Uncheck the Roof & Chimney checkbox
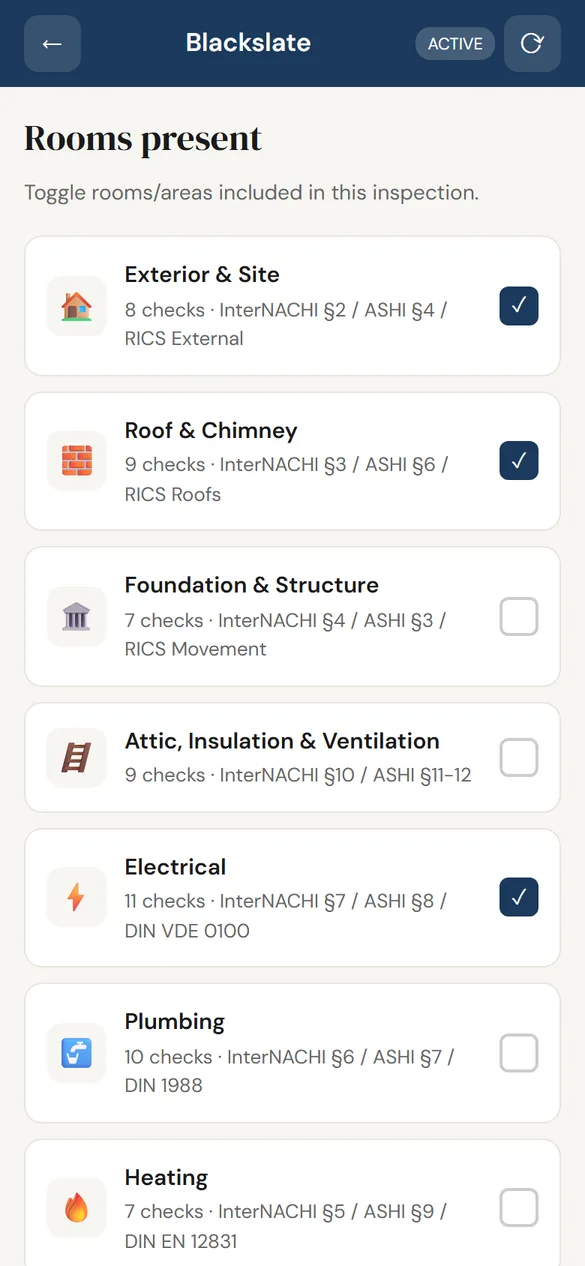The height and width of the screenshot is (1266, 585). point(519,461)
